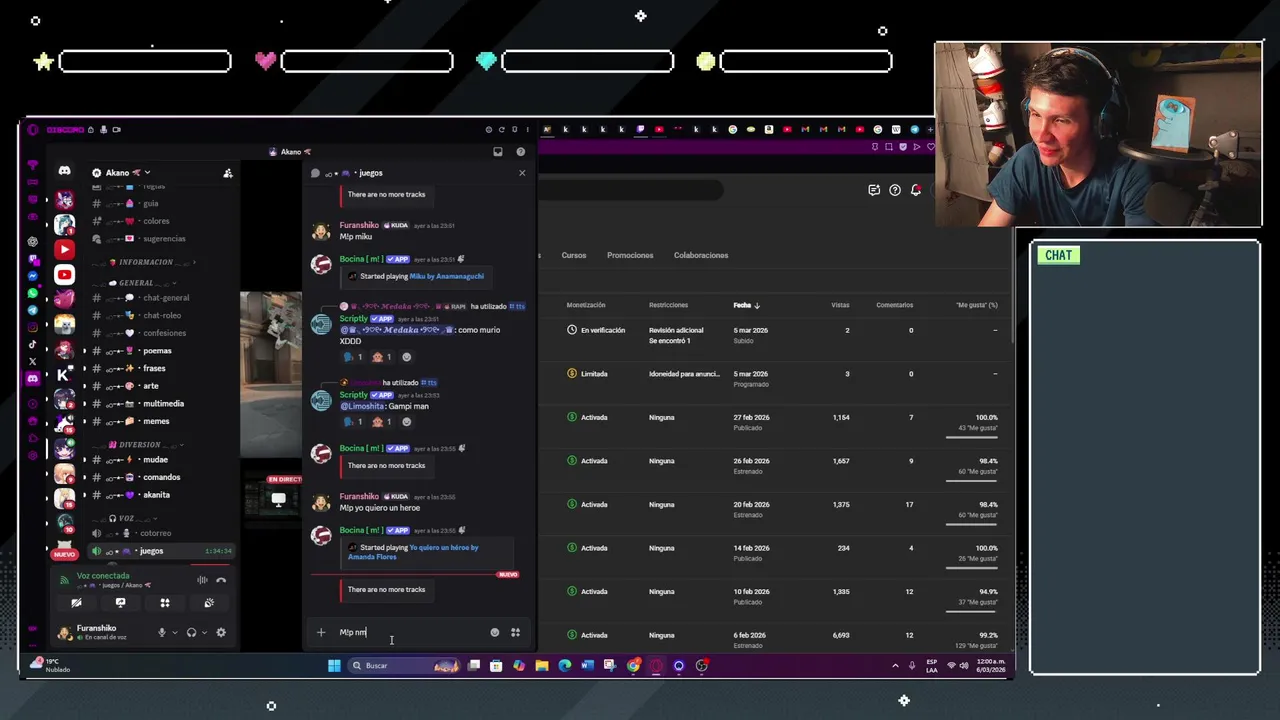The height and width of the screenshot is (720, 1280).
Task: Switch to the Cursos tab in YouTube Studio
Action: click(x=574, y=255)
